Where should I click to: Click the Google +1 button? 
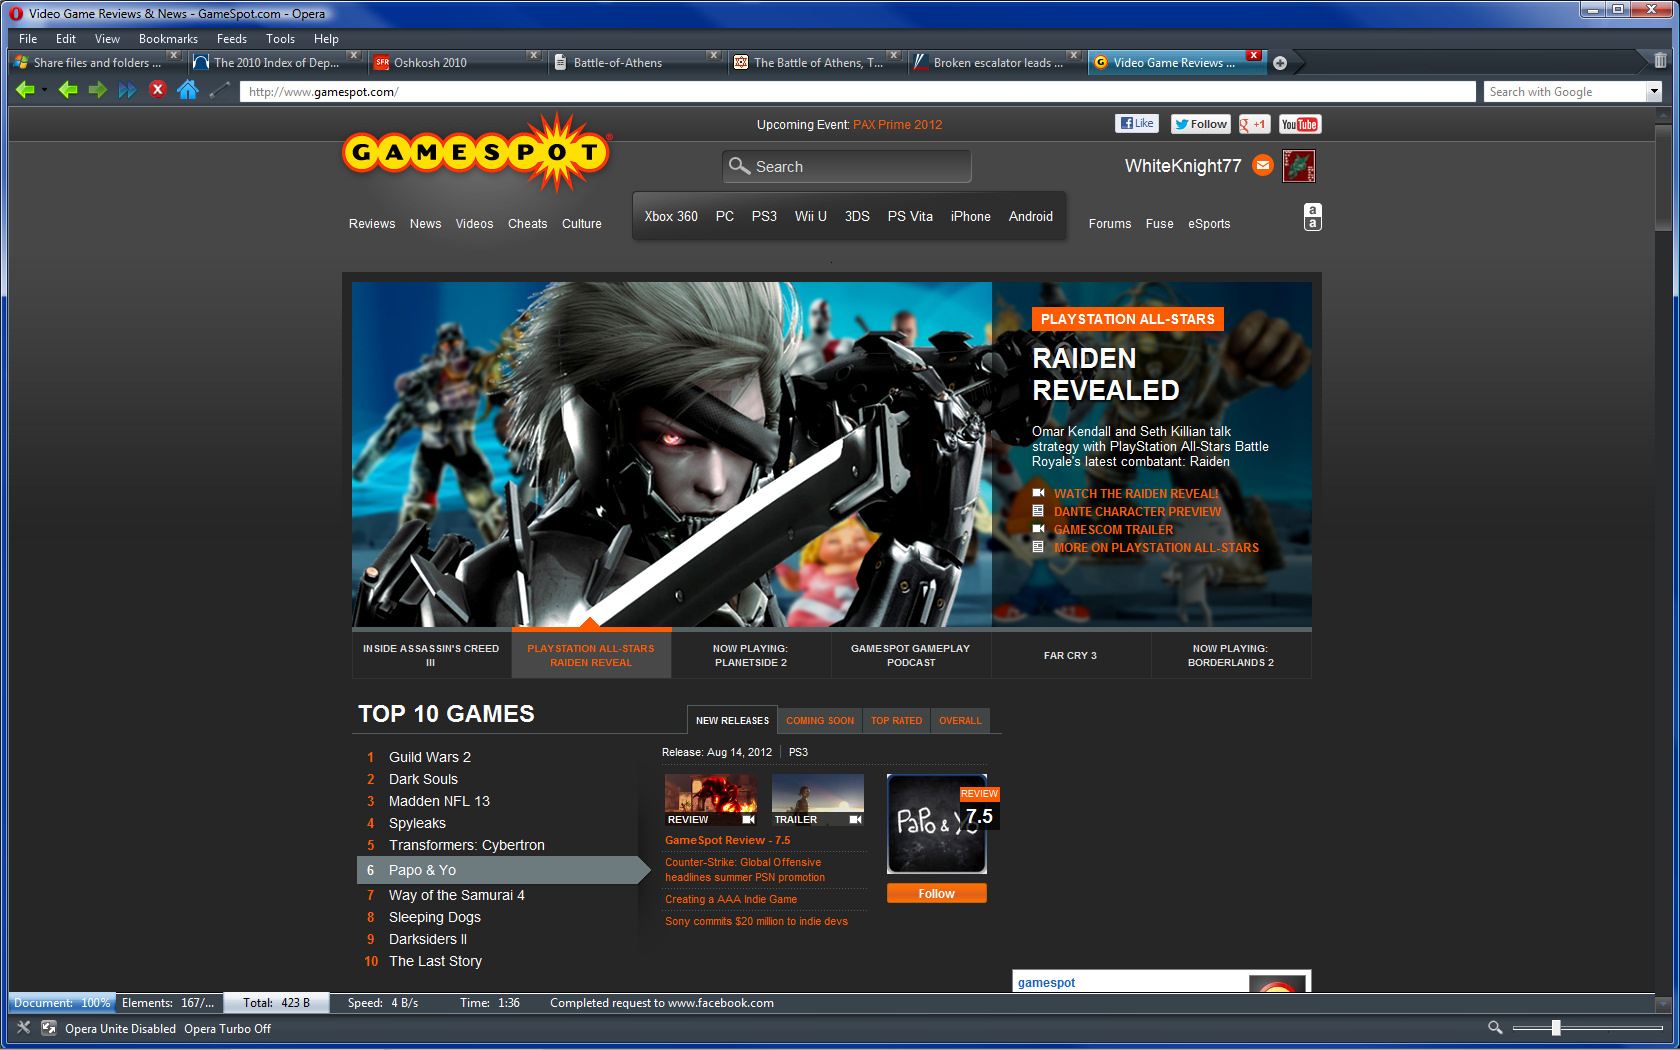1254,124
